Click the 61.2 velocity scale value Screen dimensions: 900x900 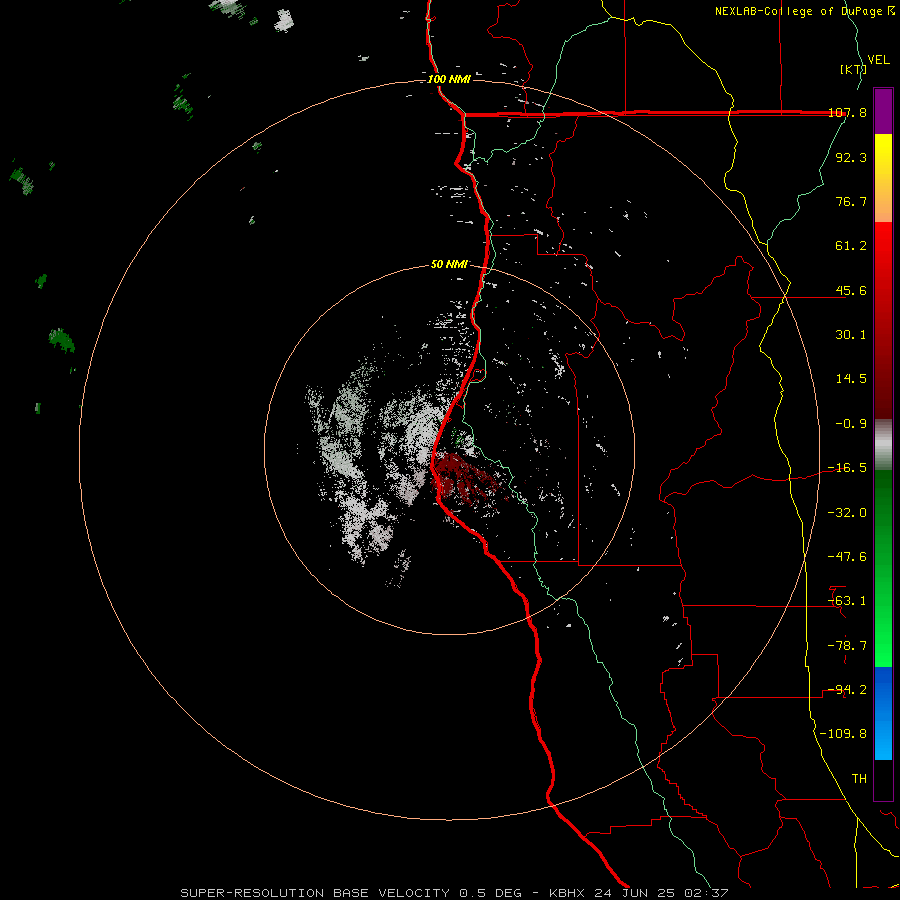pos(851,246)
